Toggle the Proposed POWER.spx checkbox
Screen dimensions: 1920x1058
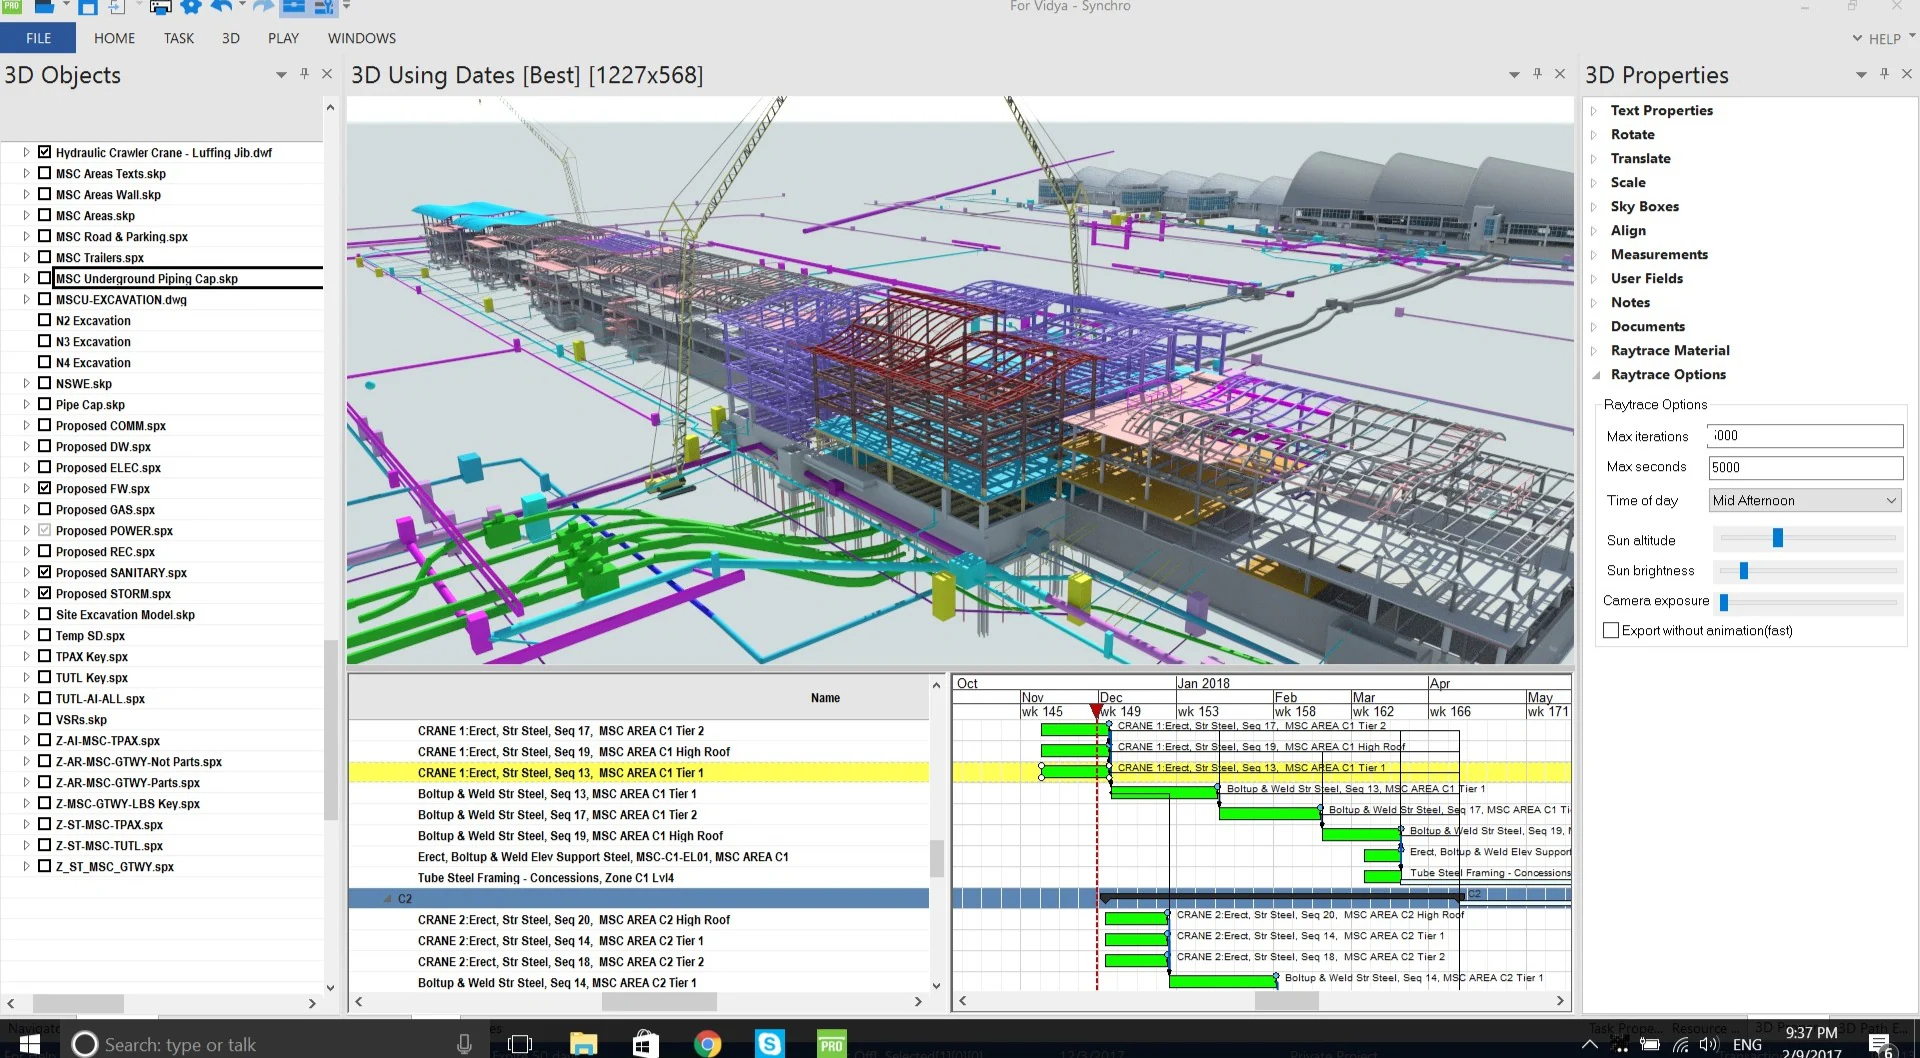44,530
